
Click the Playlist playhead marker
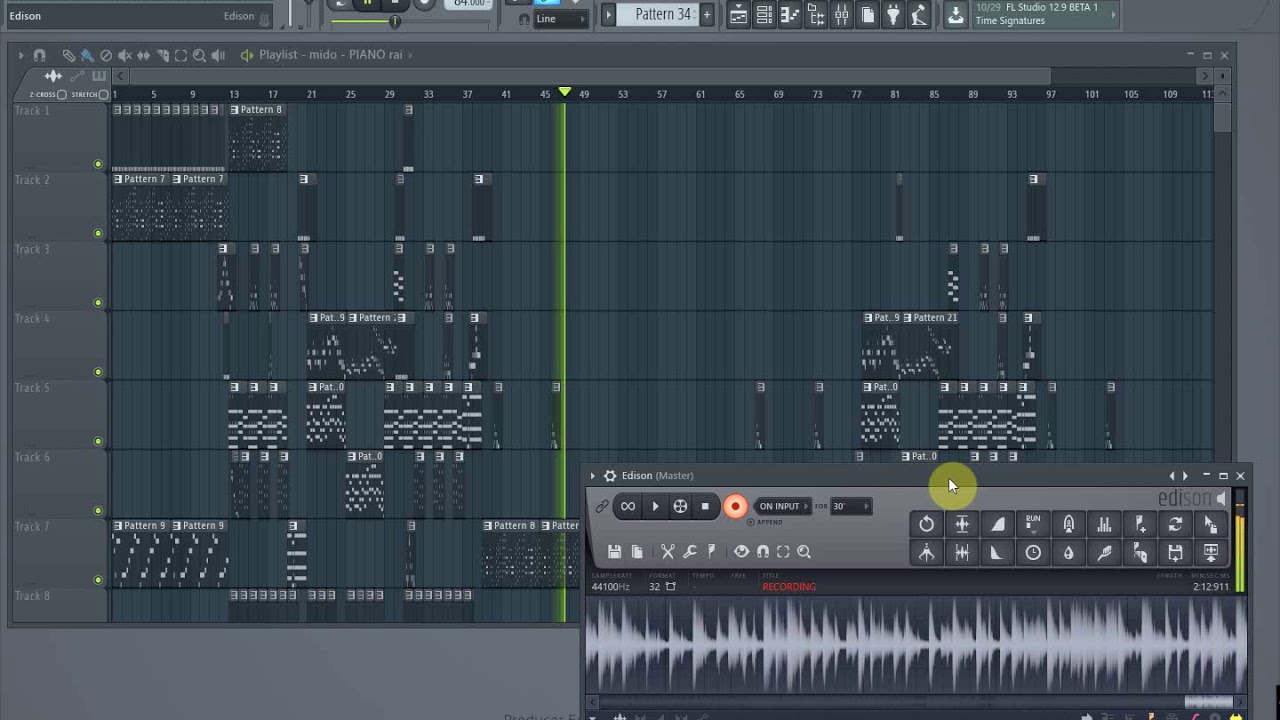(x=565, y=92)
